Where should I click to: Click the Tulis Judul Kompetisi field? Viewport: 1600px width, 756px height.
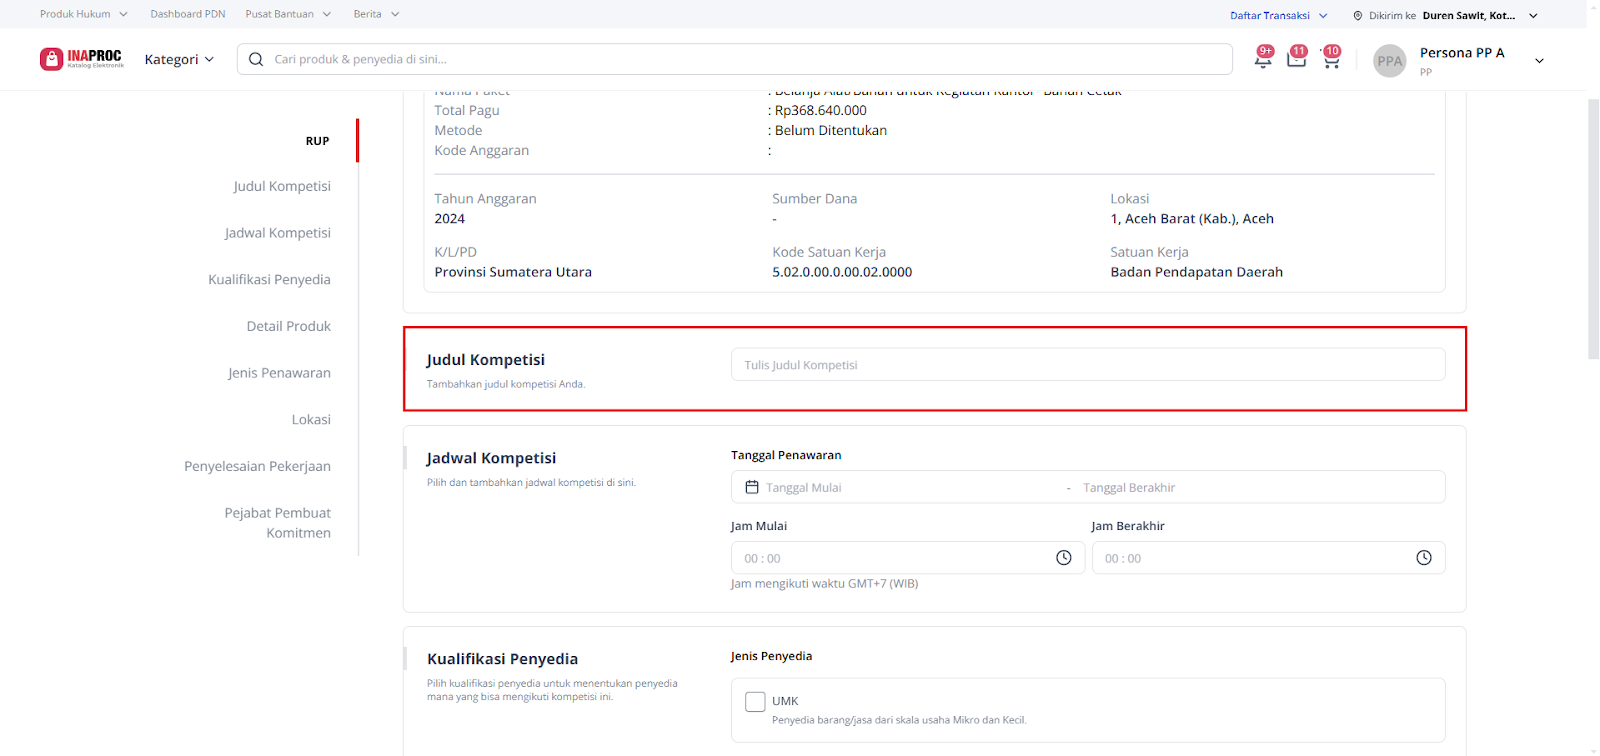click(1087, 365)
